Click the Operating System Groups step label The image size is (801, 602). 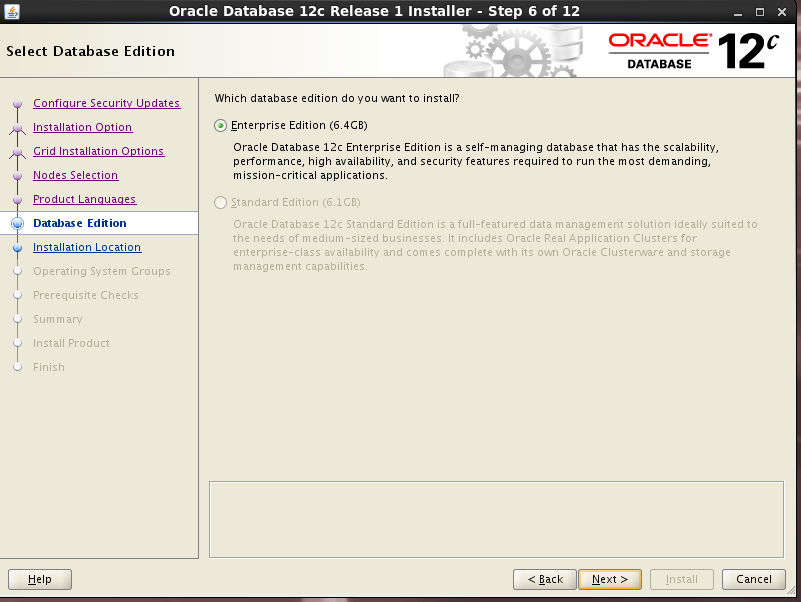point(102,271)
